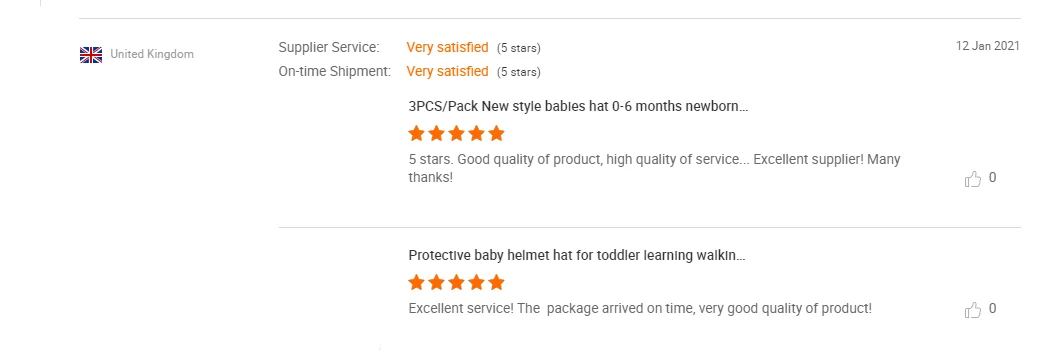
Task: Like the protective baby helmet review
Action: (x=972, y=310)
